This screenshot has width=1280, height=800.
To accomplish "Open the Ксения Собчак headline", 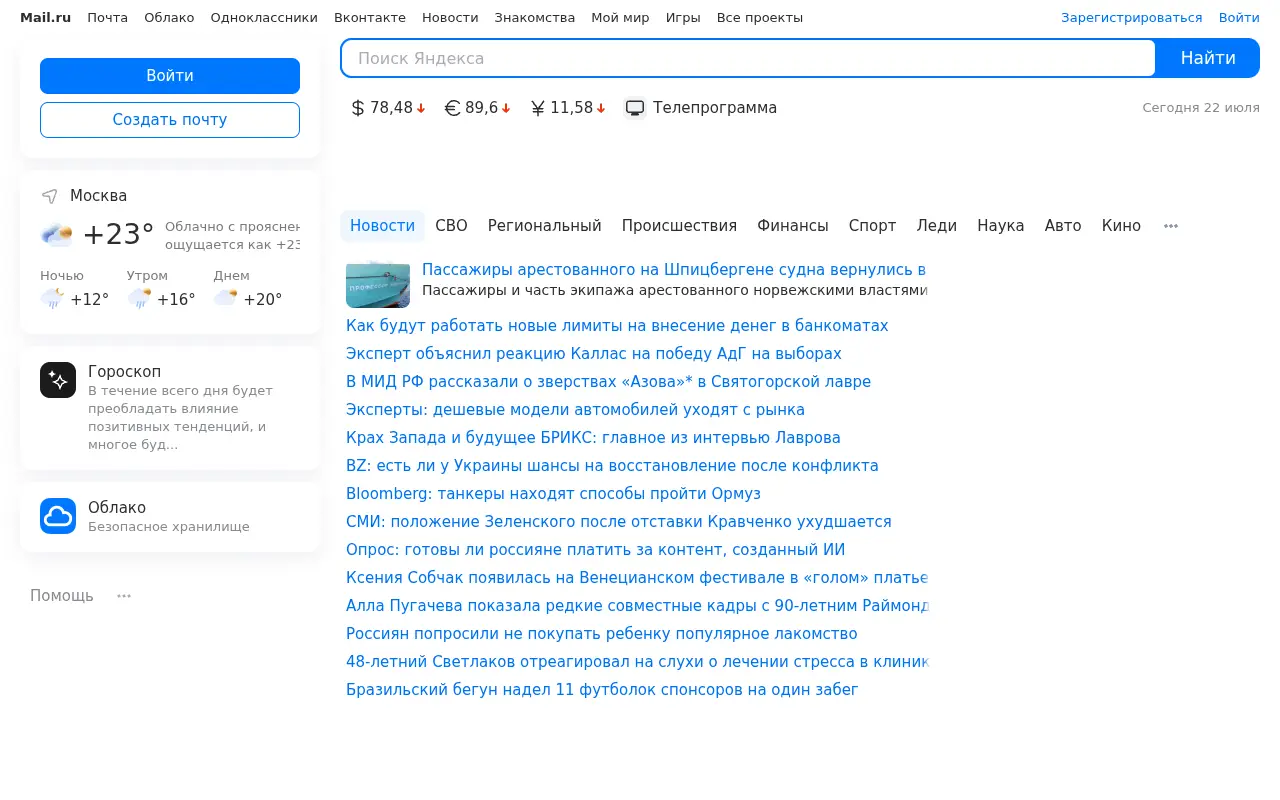I will tap(637, 578).
